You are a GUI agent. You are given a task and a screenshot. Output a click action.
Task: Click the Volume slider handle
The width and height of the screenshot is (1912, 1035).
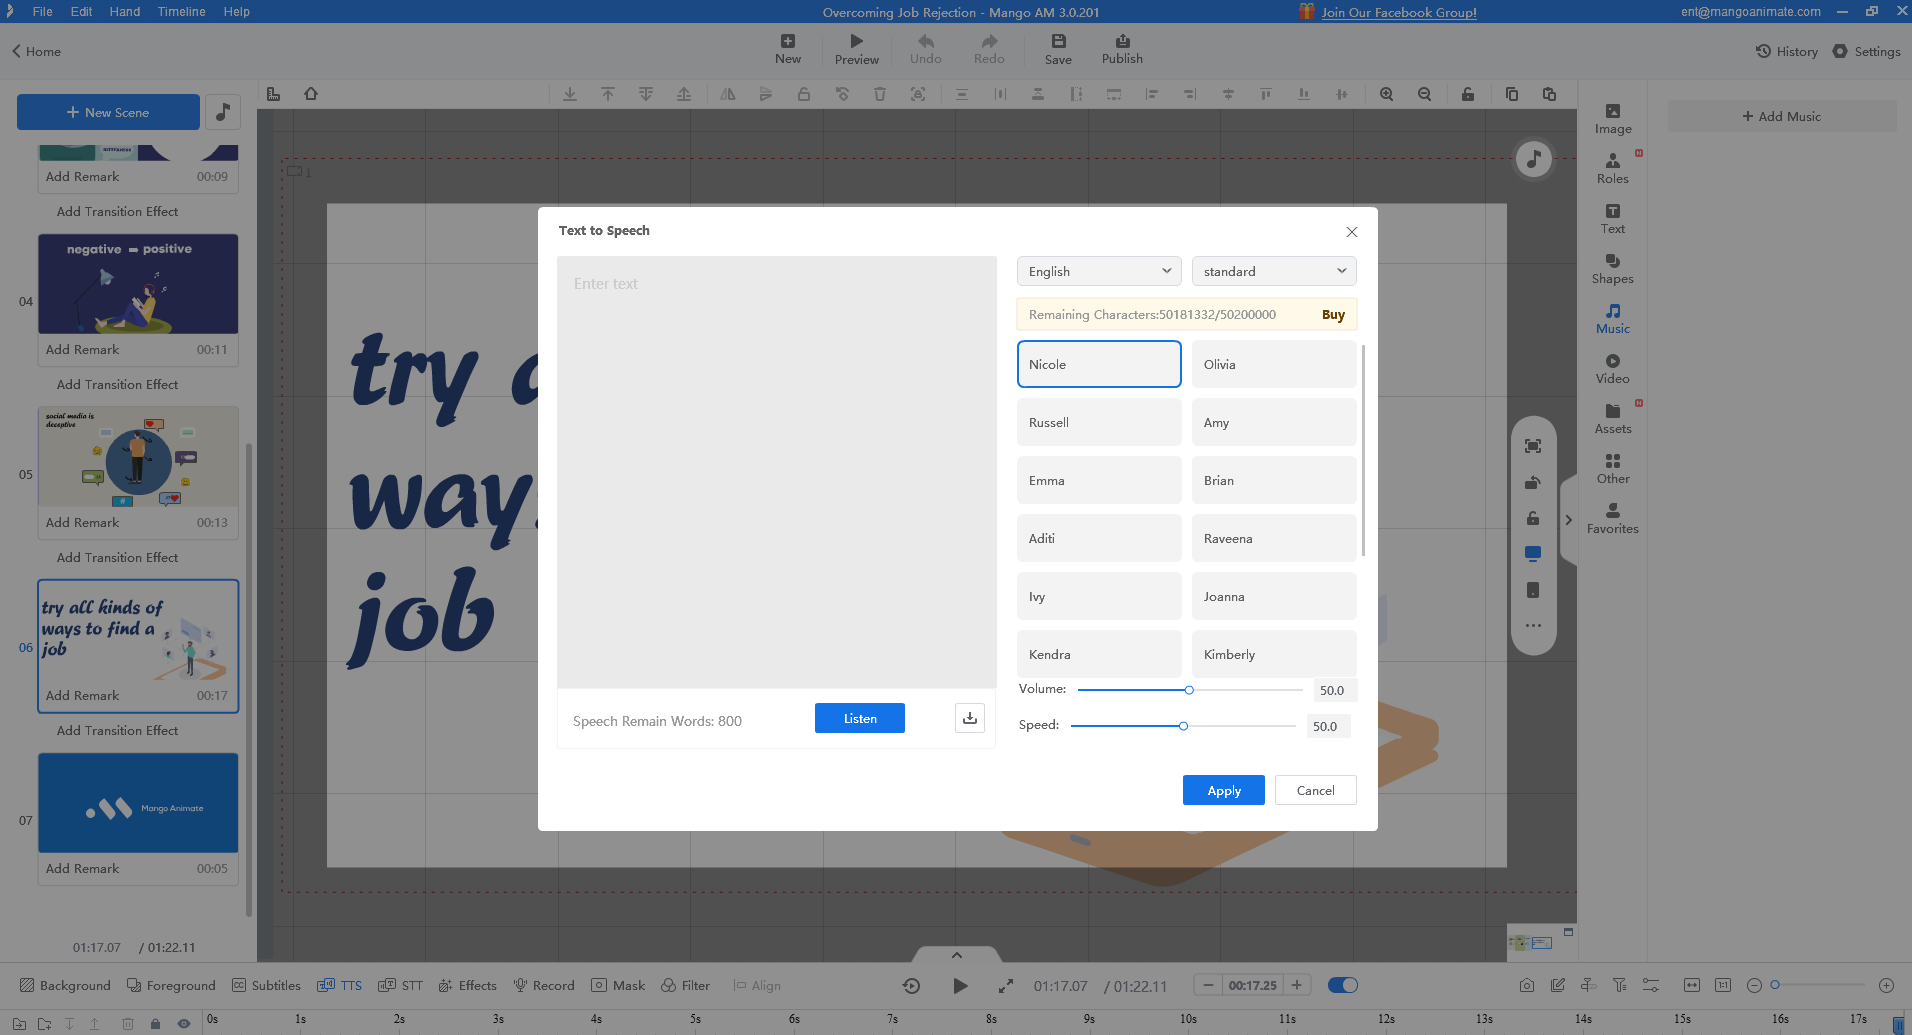[1189, 690]
